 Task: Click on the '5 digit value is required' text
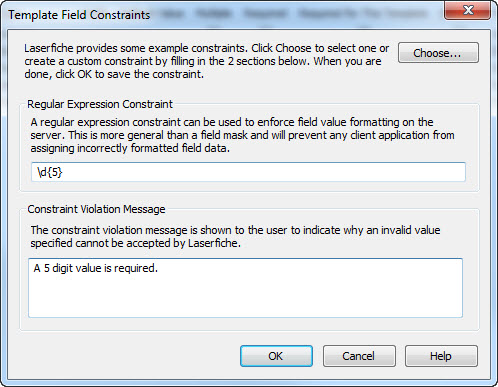click(100, 268)
